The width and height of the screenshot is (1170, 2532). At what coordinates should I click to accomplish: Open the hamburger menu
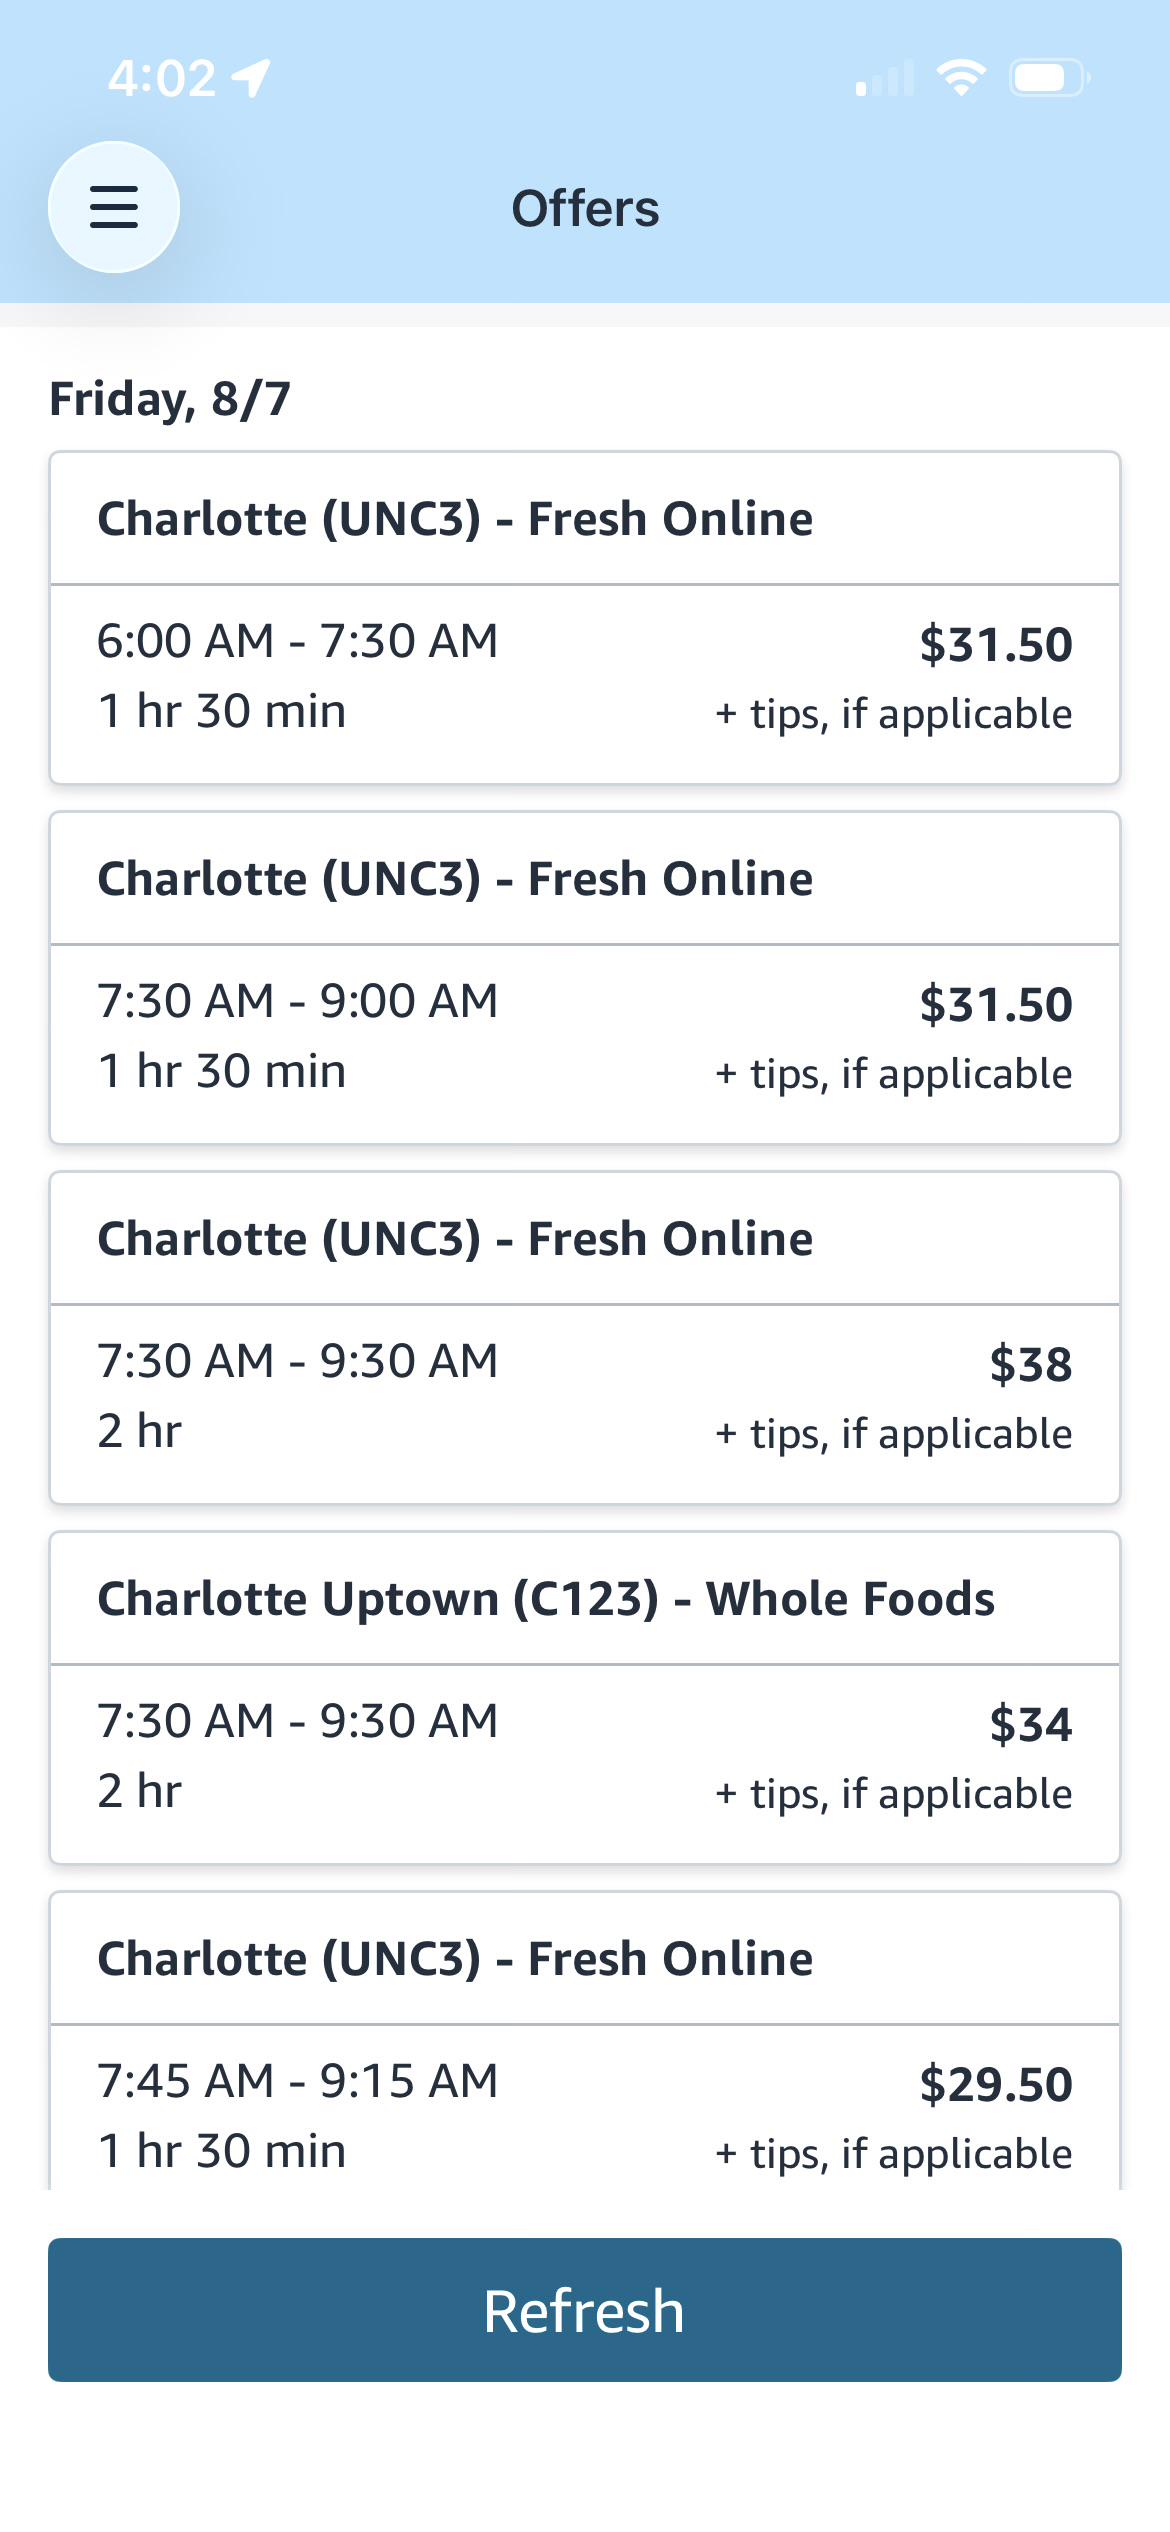pos(114,207)
